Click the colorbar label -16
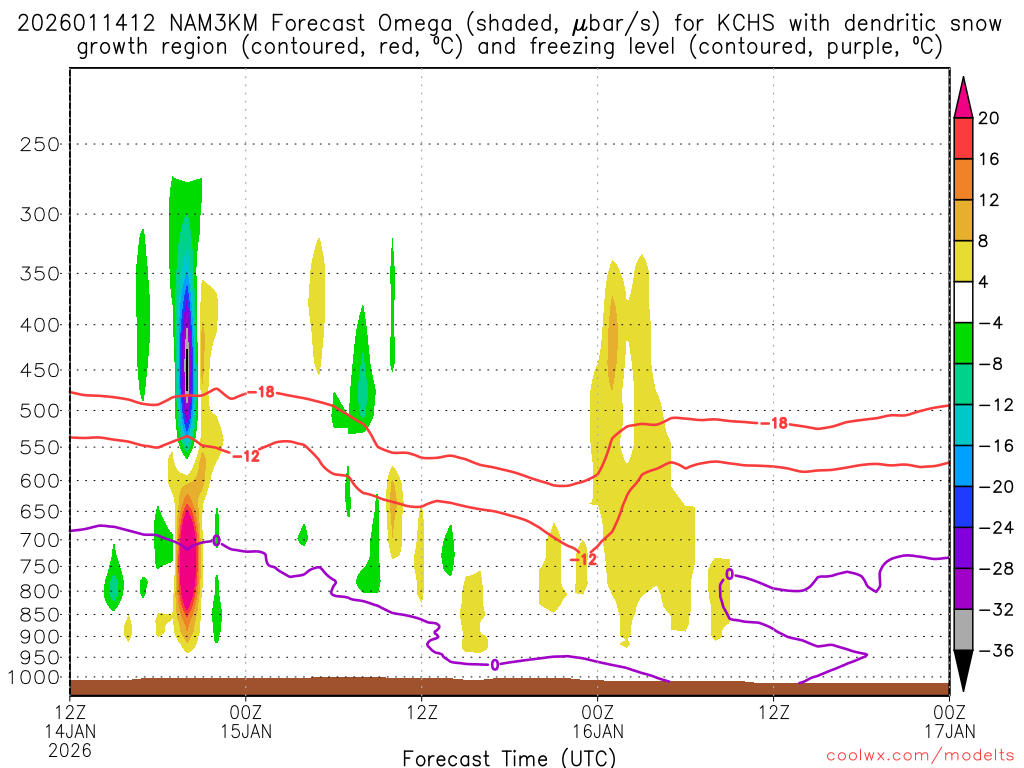 [995, 446]
